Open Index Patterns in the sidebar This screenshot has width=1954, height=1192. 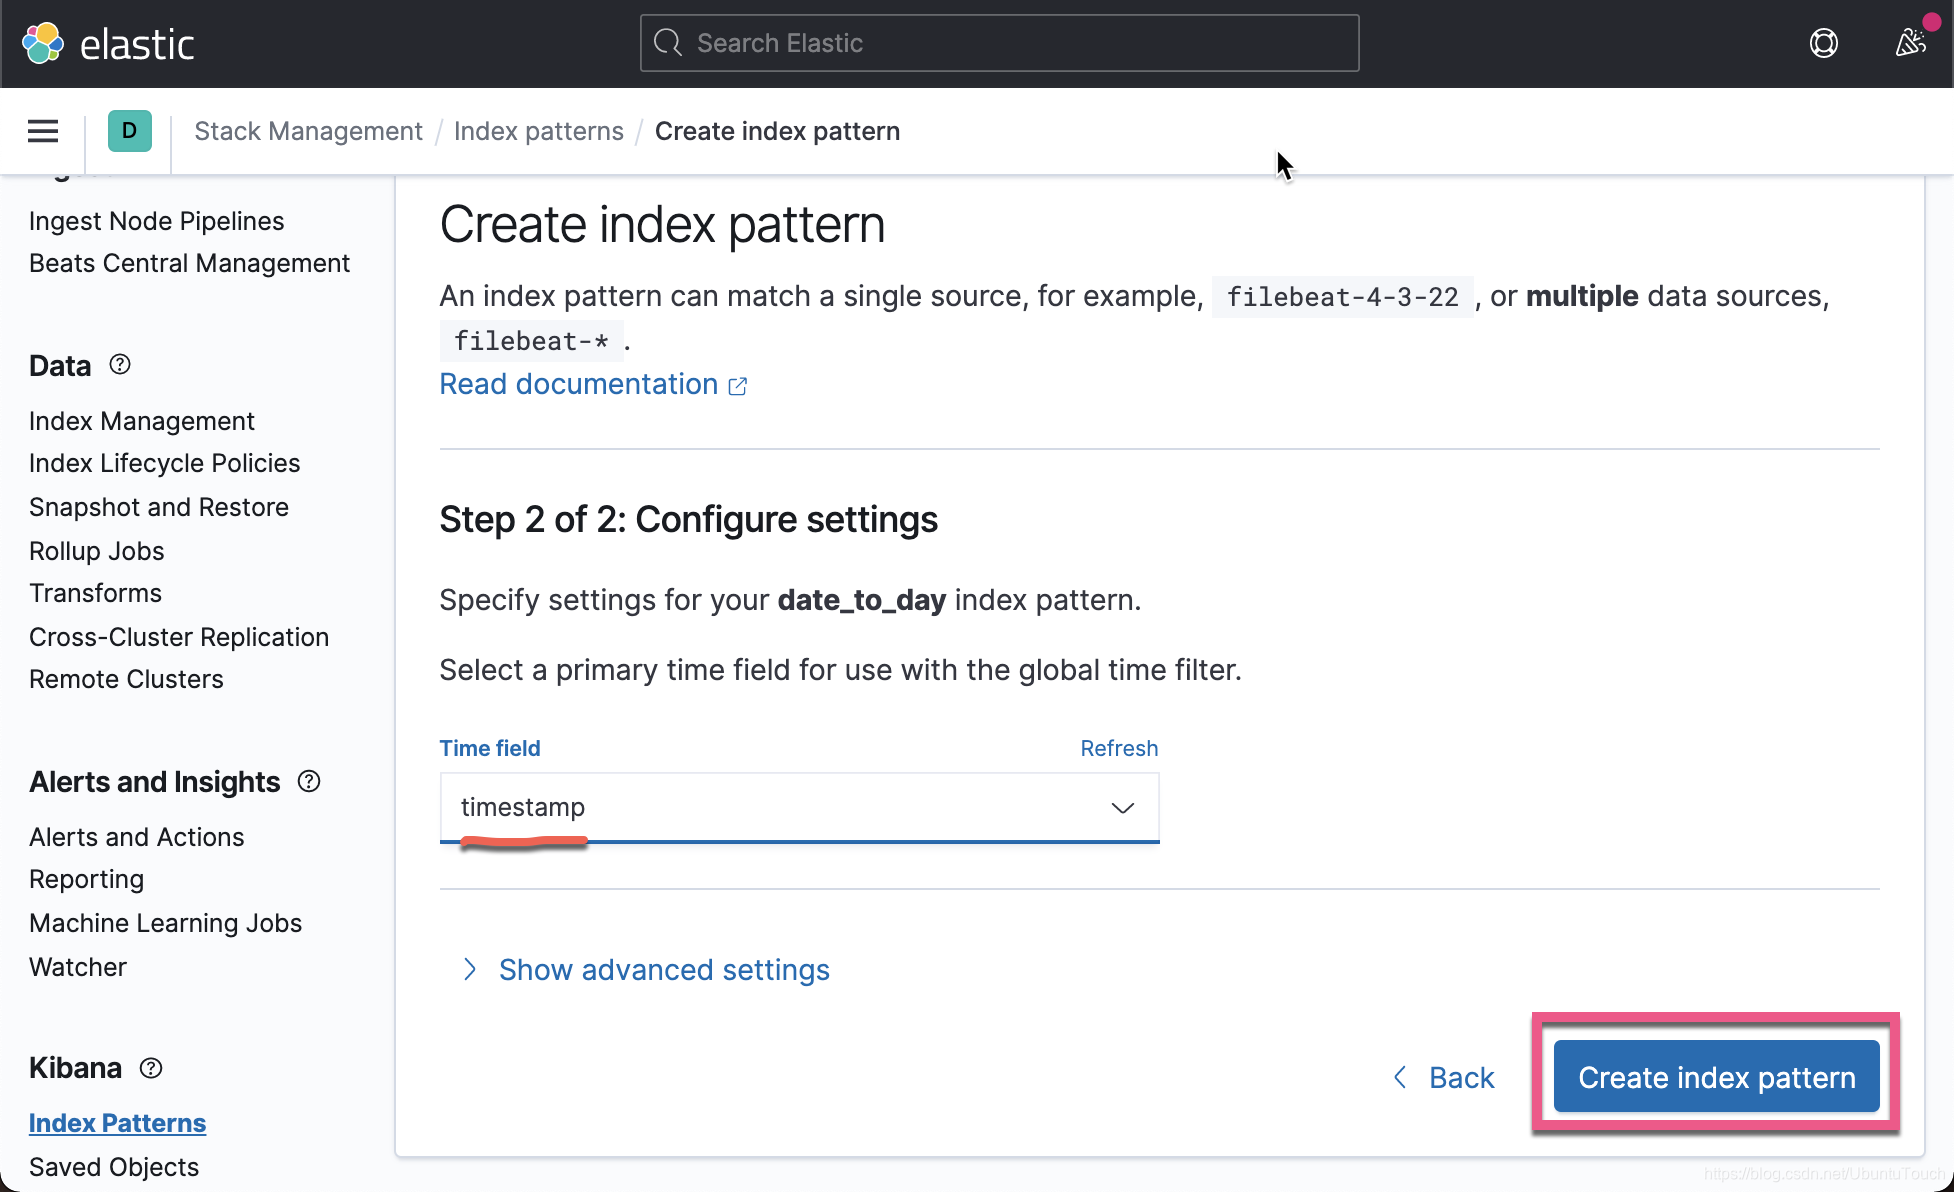(x=117, y=1122)
